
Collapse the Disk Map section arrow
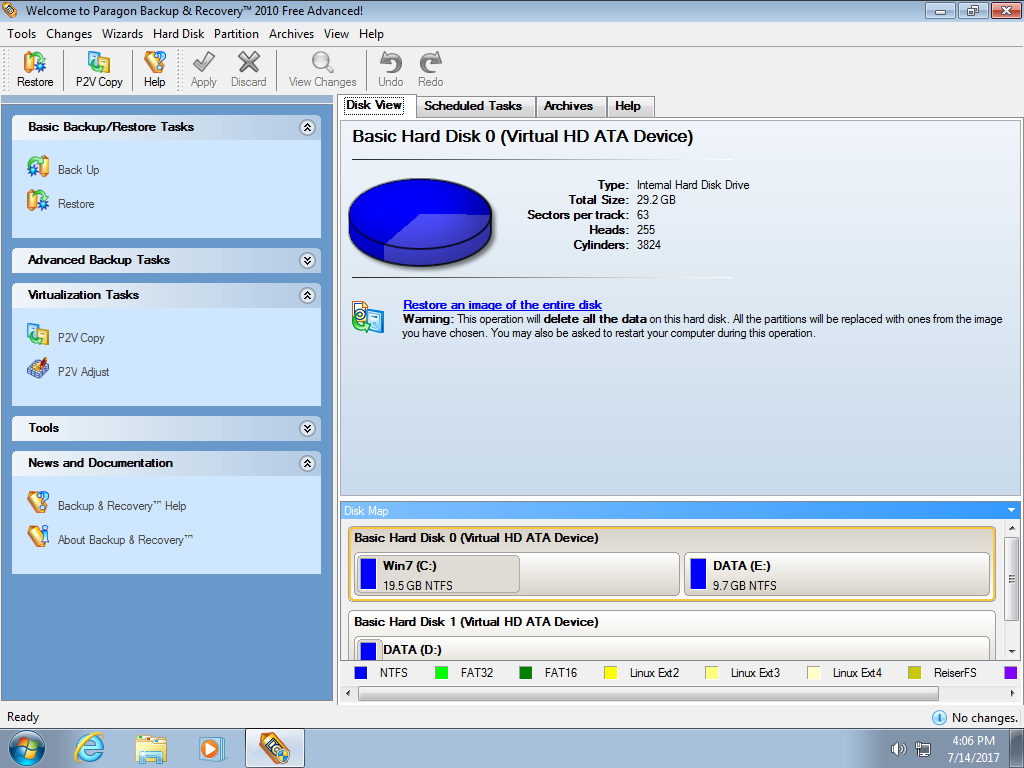pyautogui.click(x=1011, y=511)
